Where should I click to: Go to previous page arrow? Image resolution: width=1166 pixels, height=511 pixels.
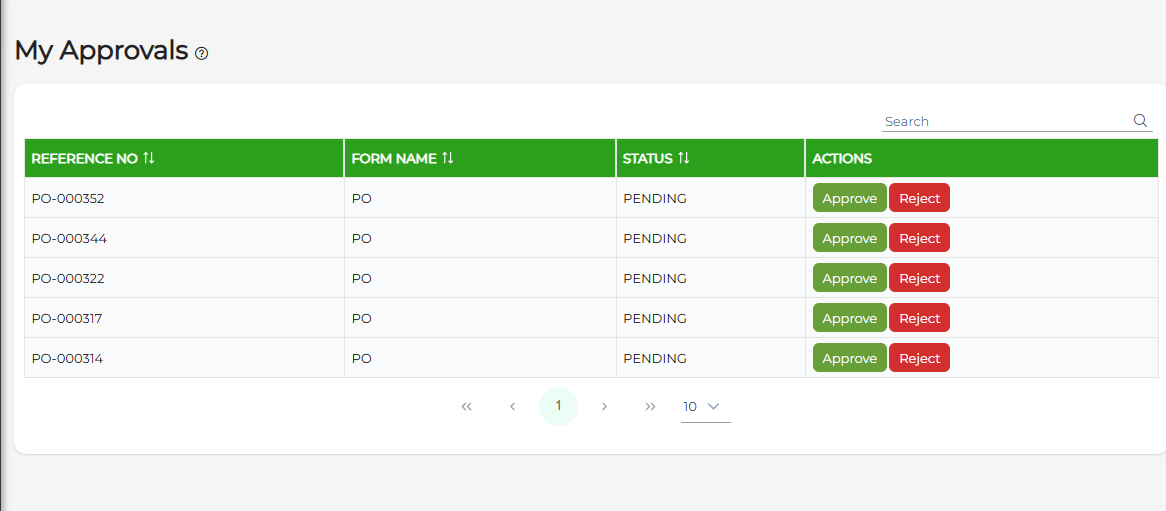pos(512,406)
